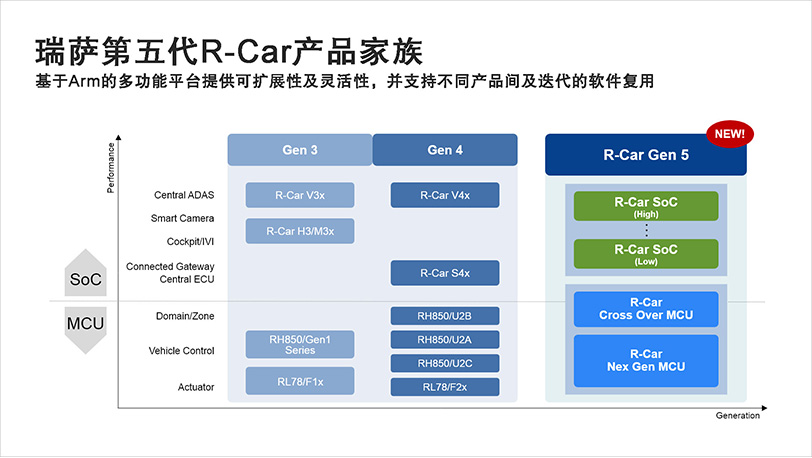This screenshot has width=812, height=458.
Task: Click the MCU downward arrow shape
Action: (85, 330)
